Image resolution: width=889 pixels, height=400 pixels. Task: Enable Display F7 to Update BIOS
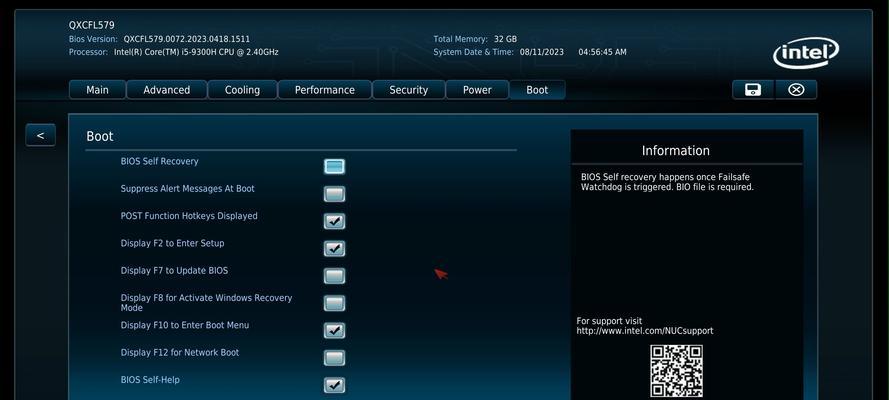pos(334,276)
